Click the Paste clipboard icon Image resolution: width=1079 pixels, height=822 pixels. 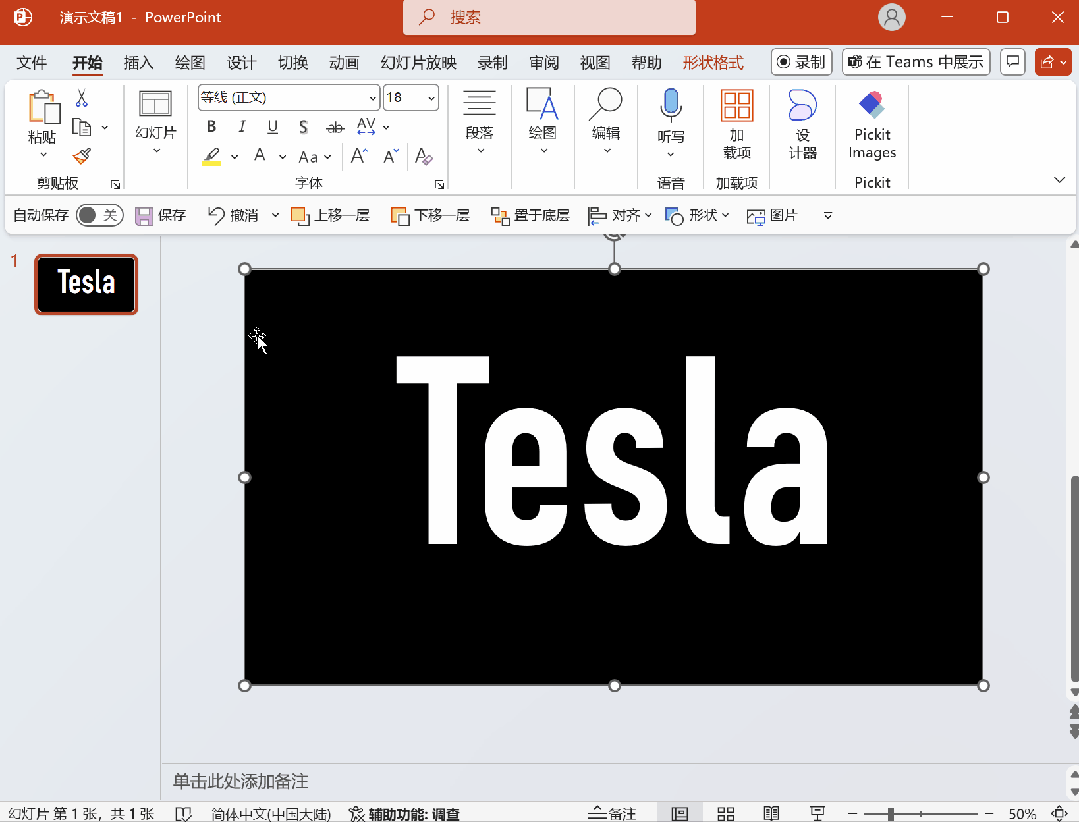coord(43,108)
